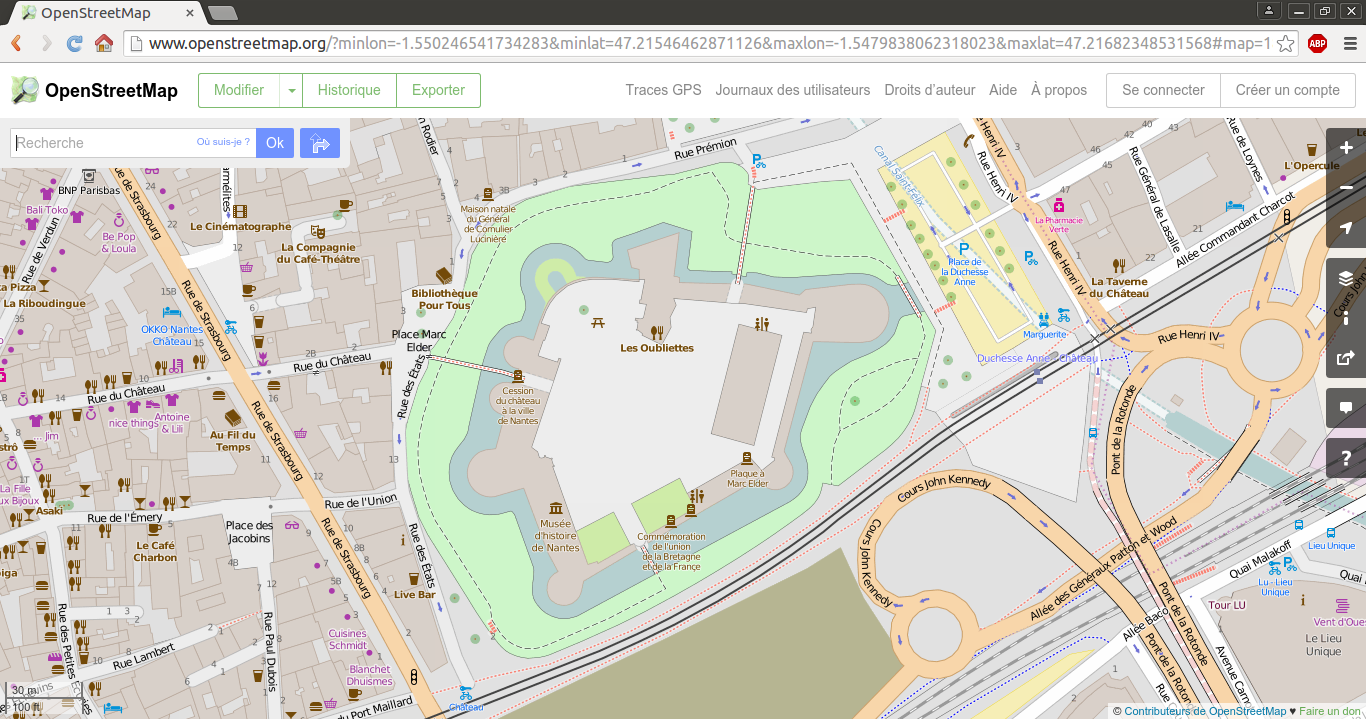Click the café icon above Le Café Charbon
The image size is (1366, 719).
[x=156, y=530]
